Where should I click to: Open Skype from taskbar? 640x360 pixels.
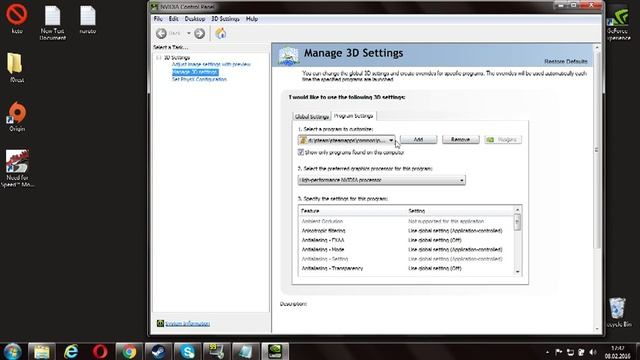188,351
